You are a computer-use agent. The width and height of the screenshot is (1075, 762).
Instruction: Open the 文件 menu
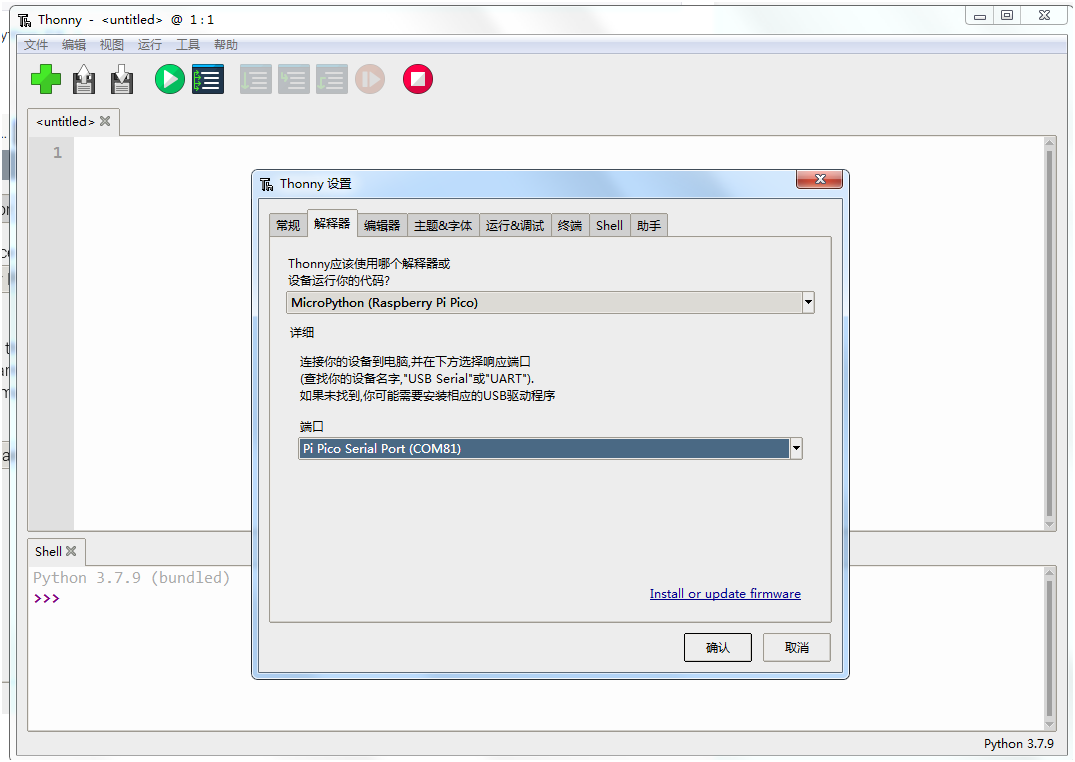coord(36,45)
